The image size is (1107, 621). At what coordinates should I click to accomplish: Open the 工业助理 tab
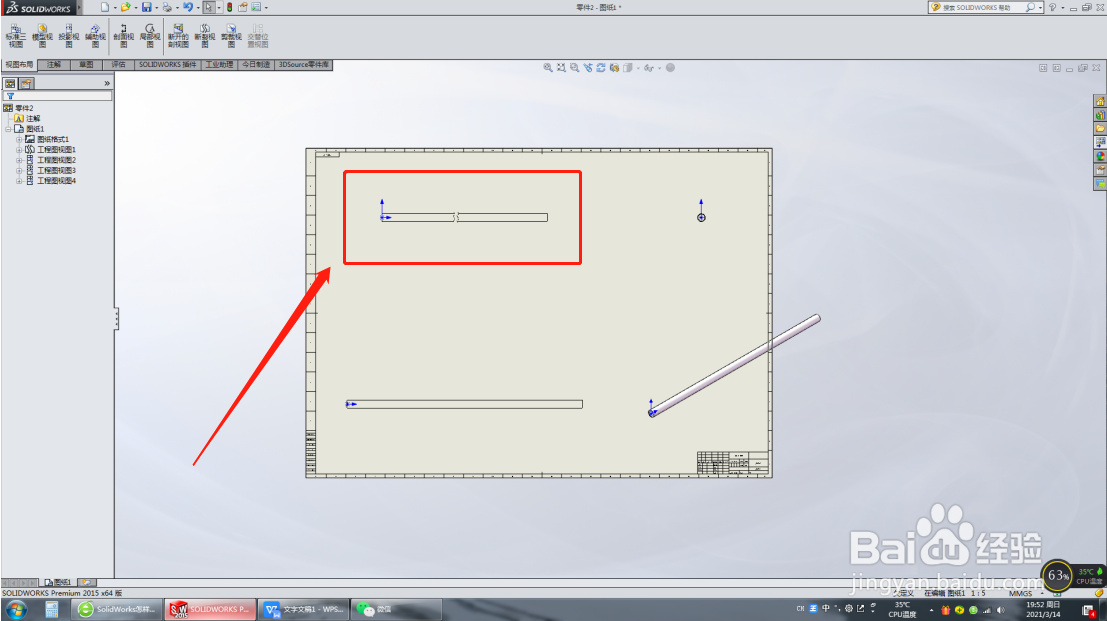(x=219, y=65)
